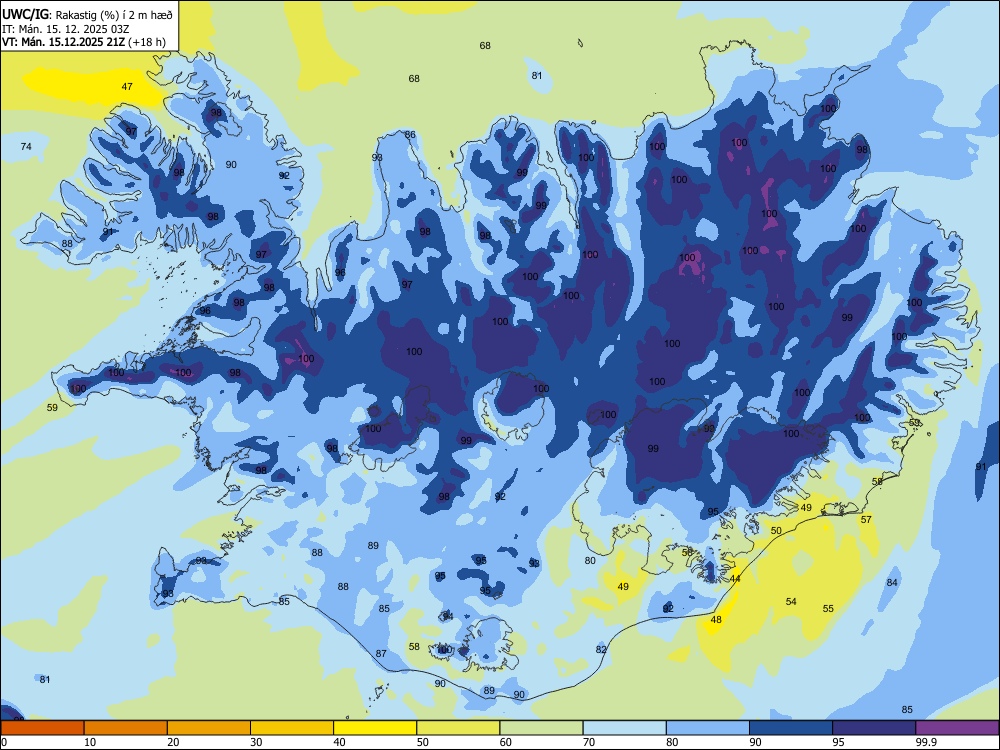1000x750 pixels.
Task: Click the '44' humidity value on the map
Action: 735,578
